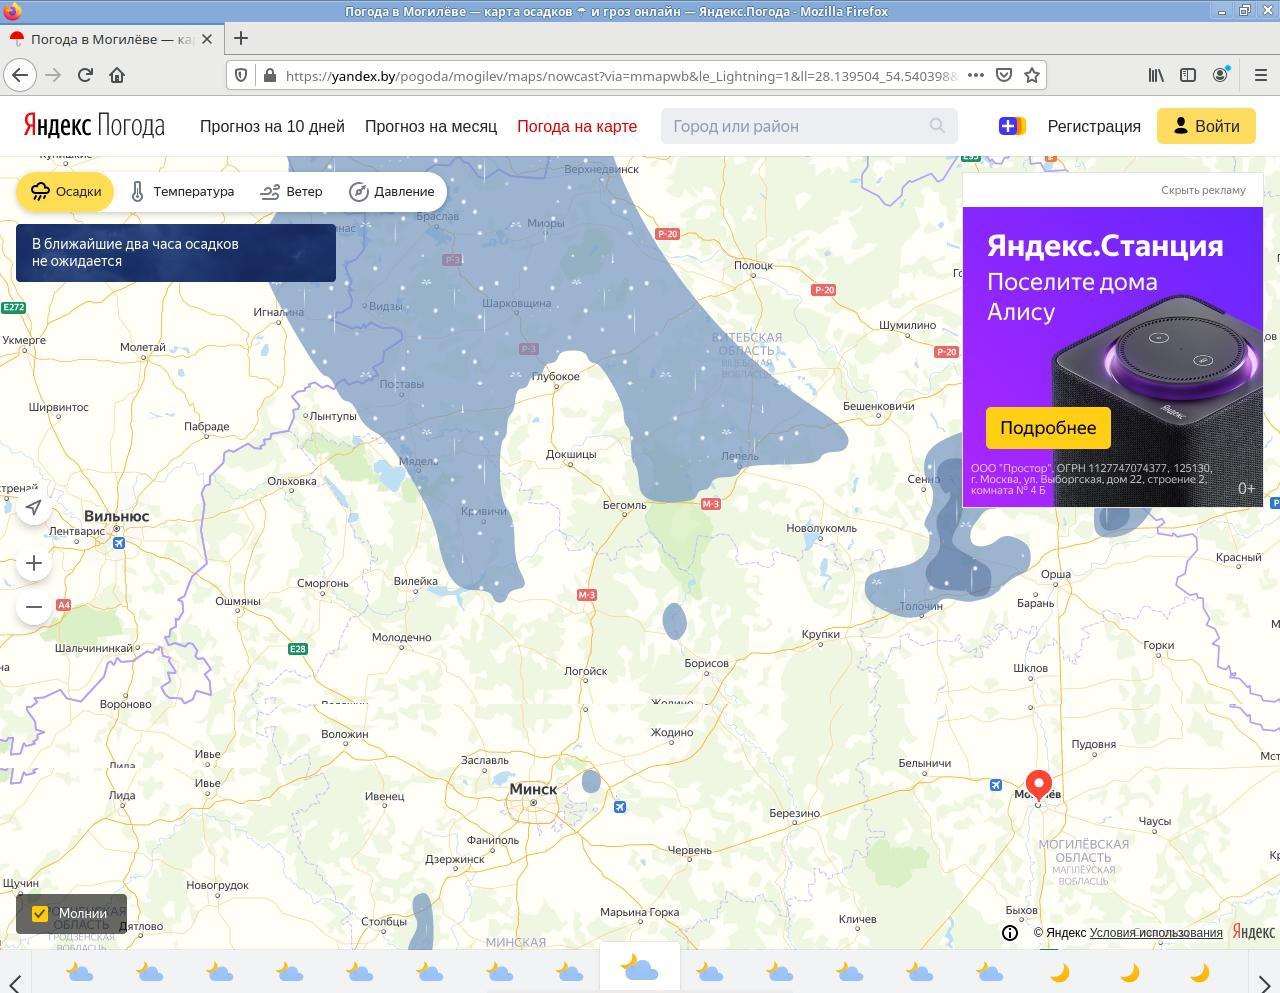The image size is (1280, 993).
Task: Click Подробнее in Яндекс.Станция ad
Action: point(1048,428)
